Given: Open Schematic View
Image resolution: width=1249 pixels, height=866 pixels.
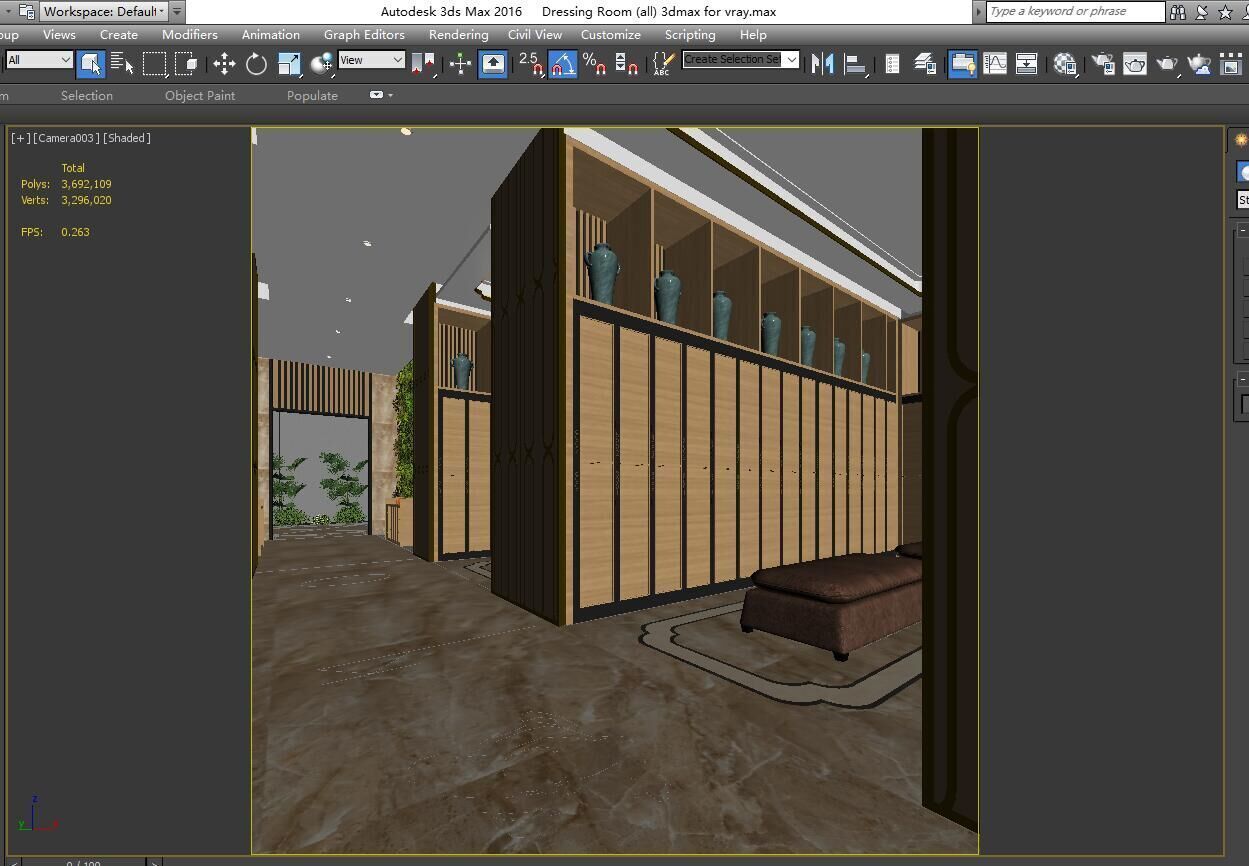Looking at the screenshot, I should [x=1027, y=64].
